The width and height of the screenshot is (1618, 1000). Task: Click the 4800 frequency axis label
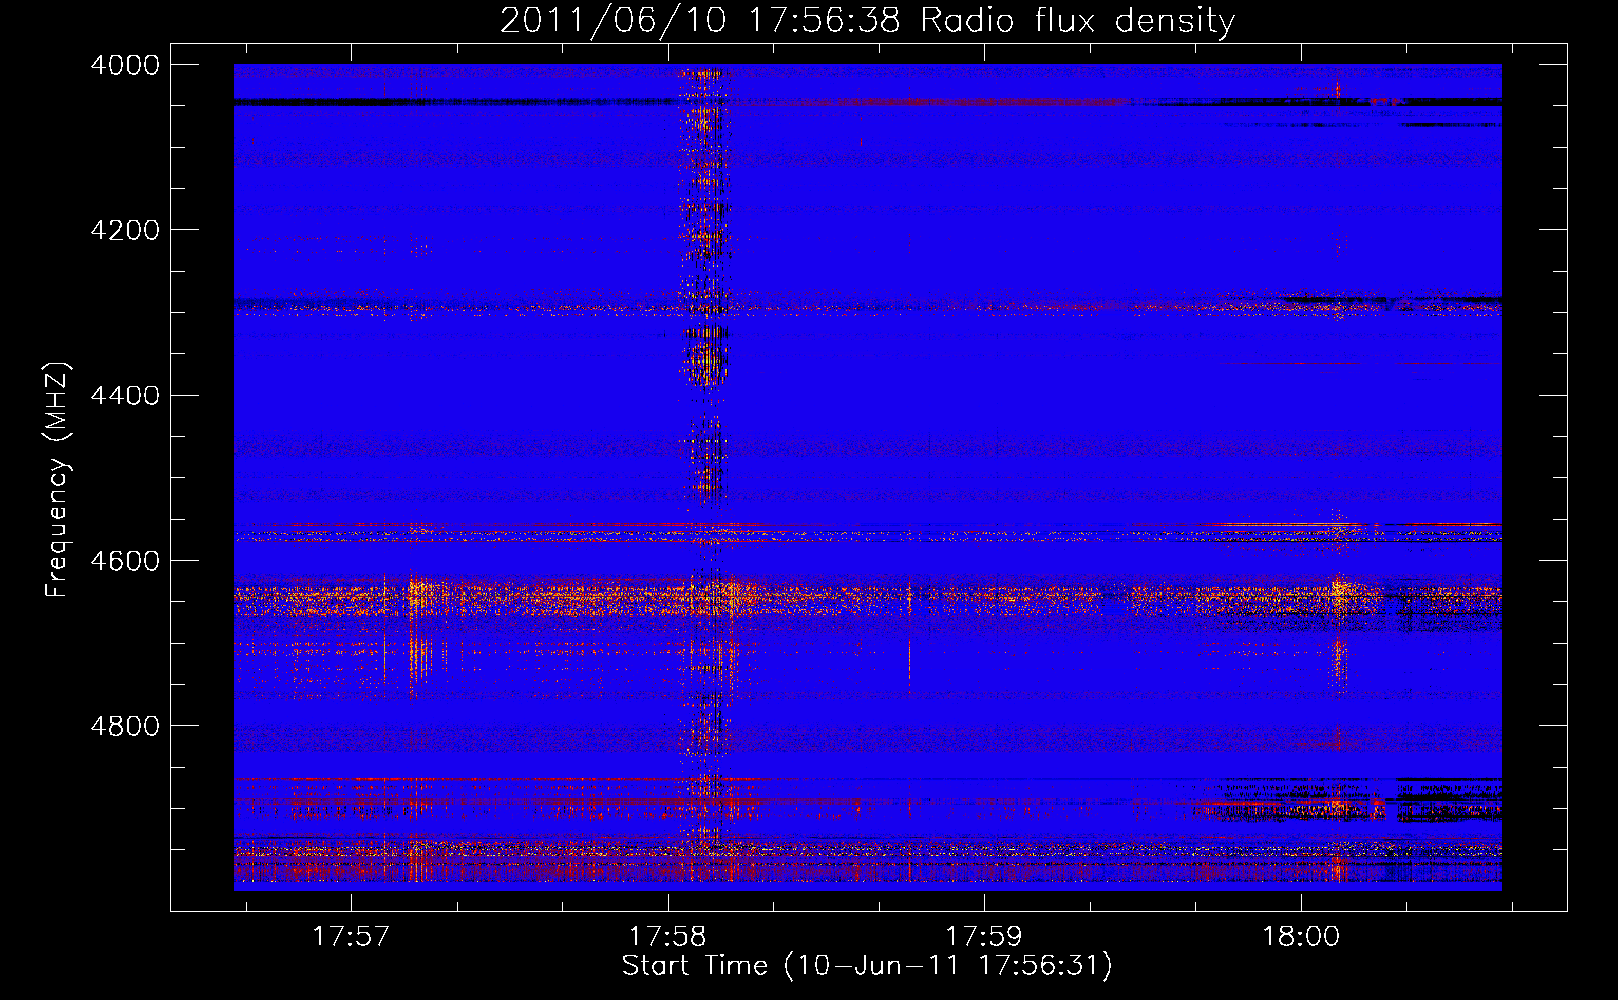[124, 726]
